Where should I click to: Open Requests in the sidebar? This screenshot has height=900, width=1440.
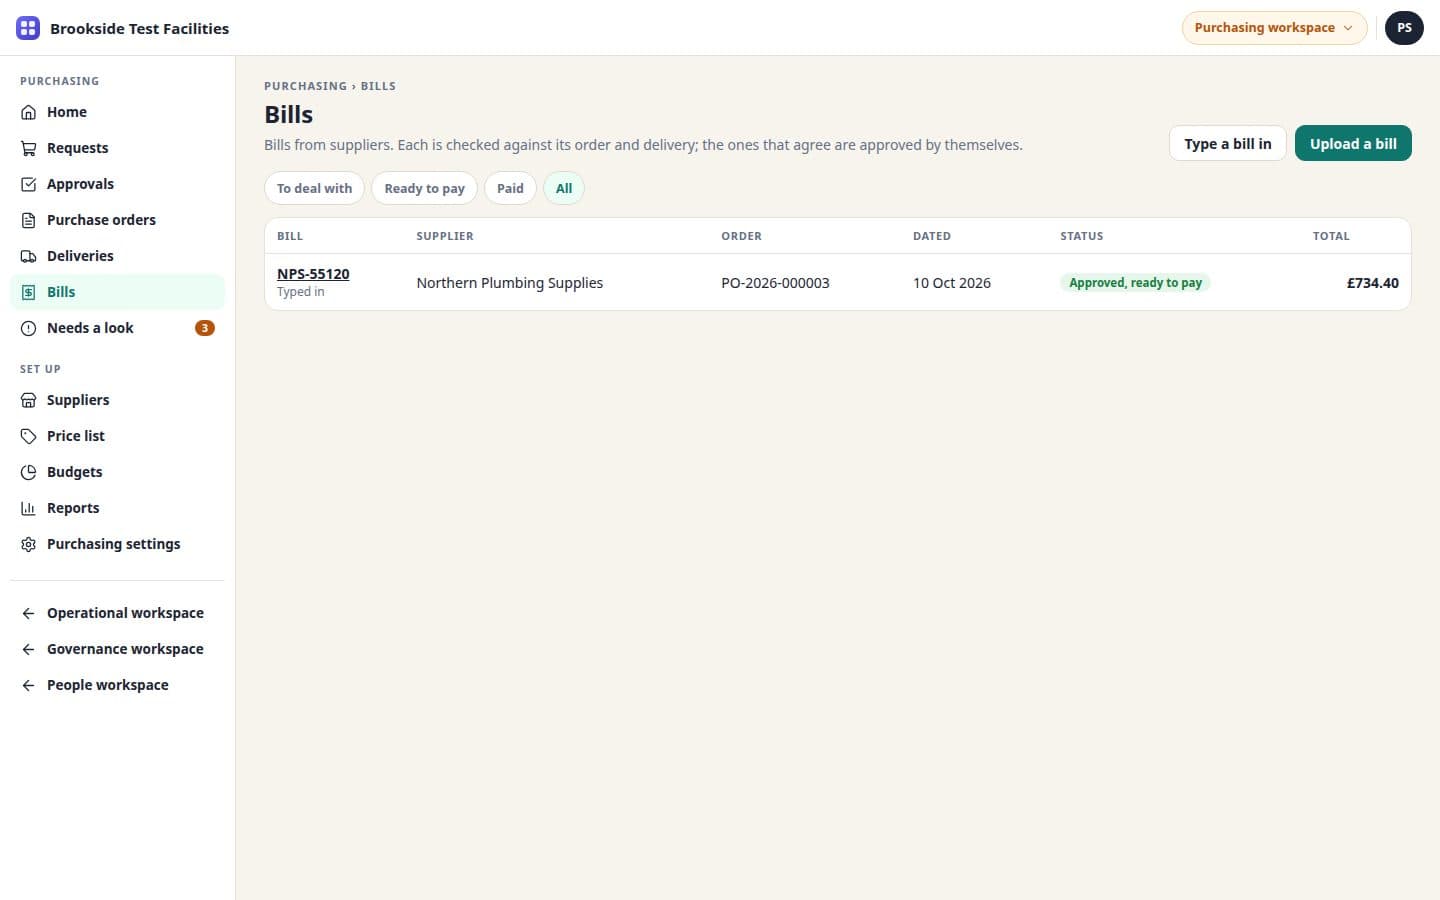(117, 148)
